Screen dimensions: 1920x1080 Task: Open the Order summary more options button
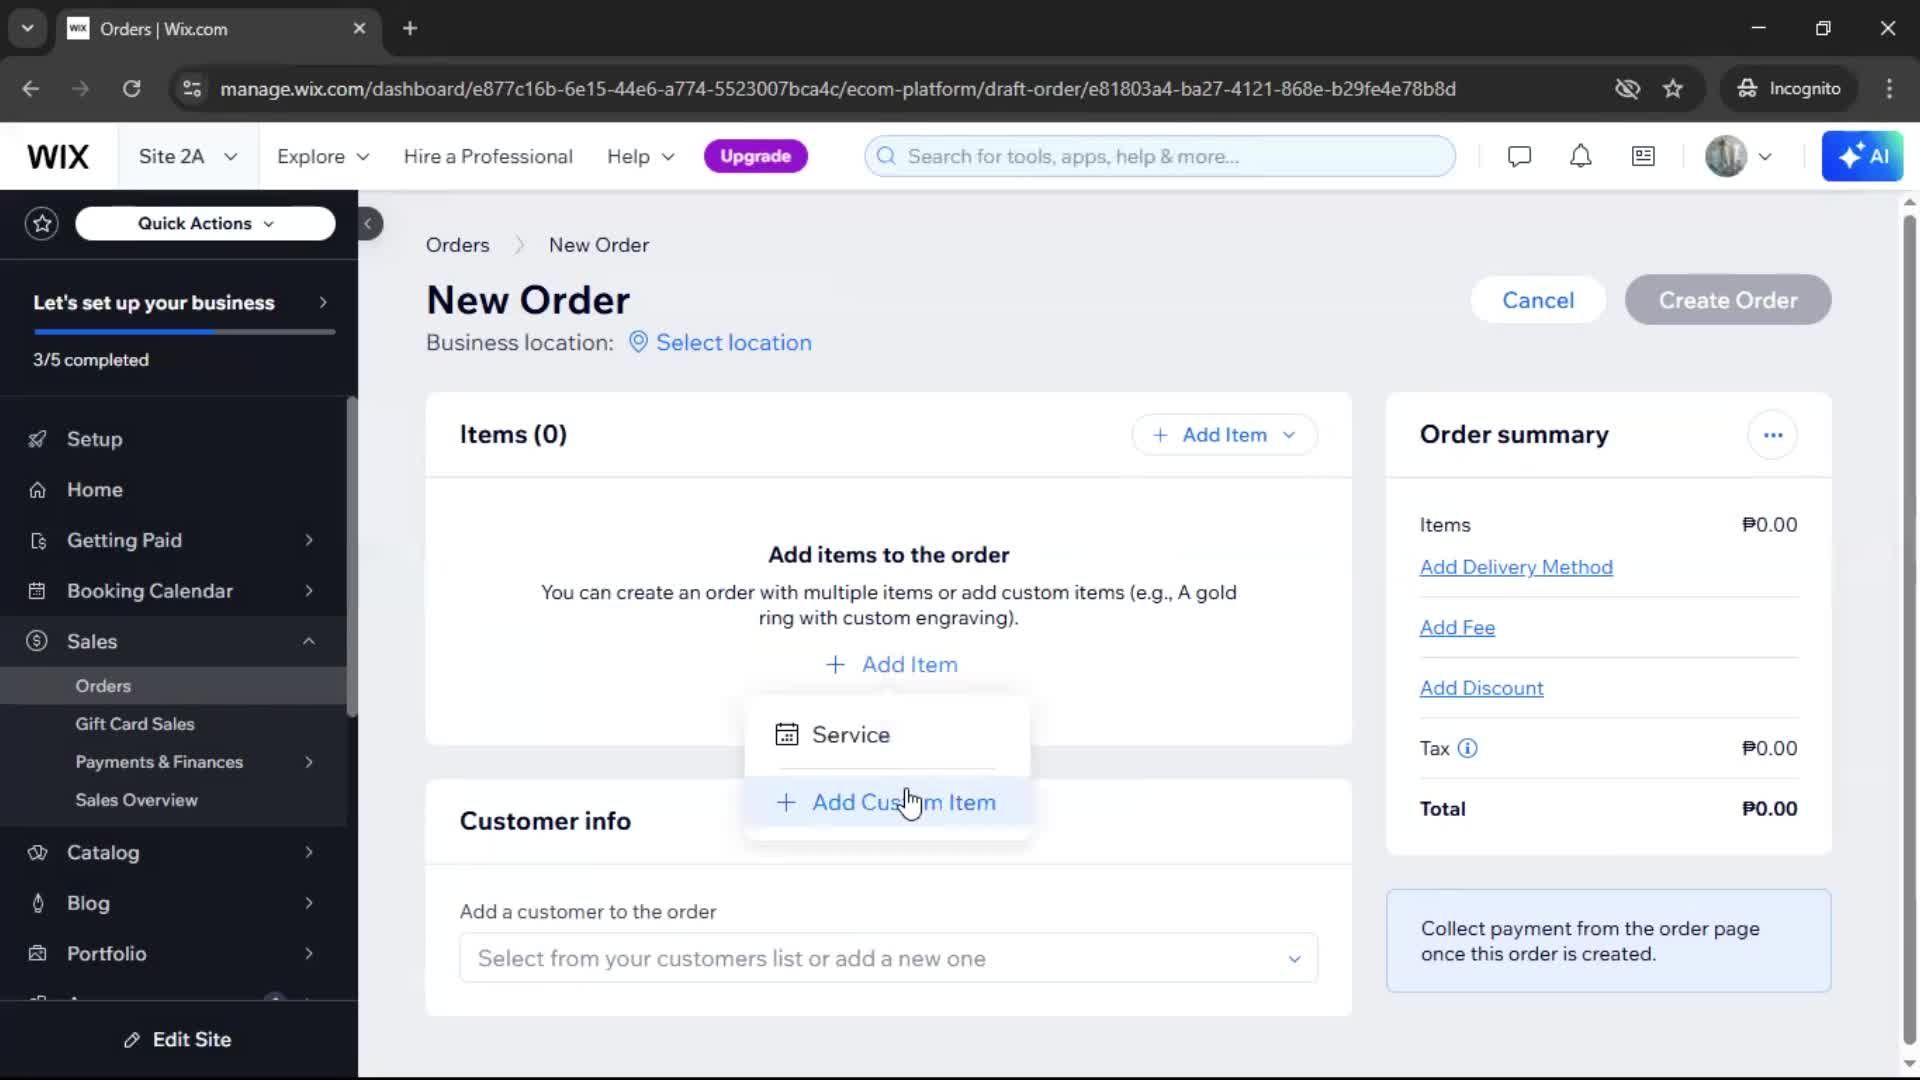click(1772, 435)
